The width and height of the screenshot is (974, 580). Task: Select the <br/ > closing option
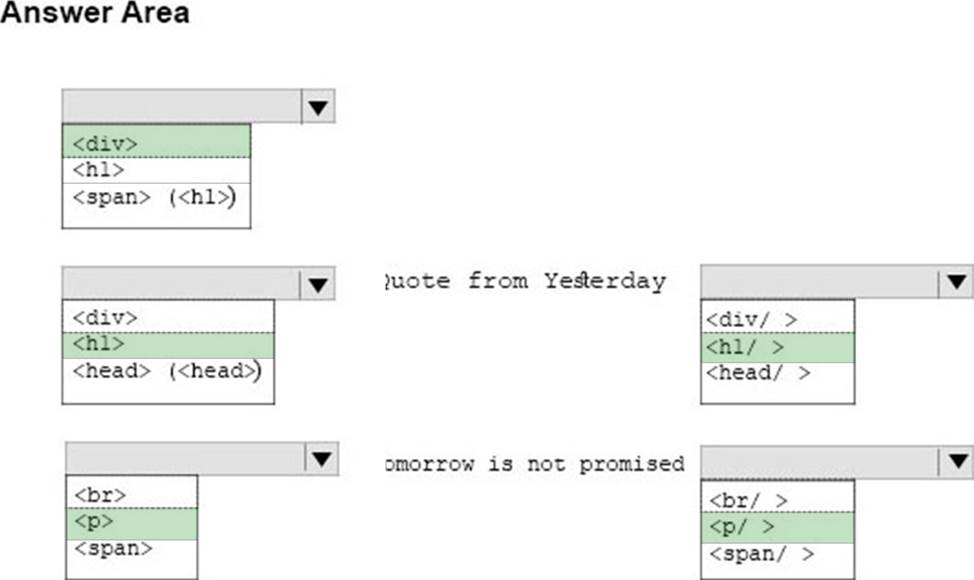[x=778, y=499]
